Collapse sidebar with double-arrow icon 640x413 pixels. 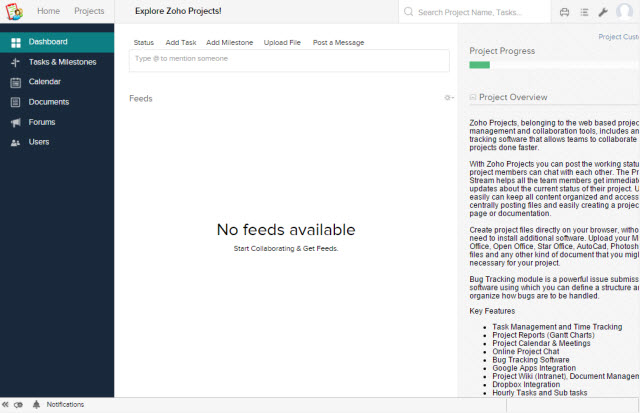[x=5, y=404]
